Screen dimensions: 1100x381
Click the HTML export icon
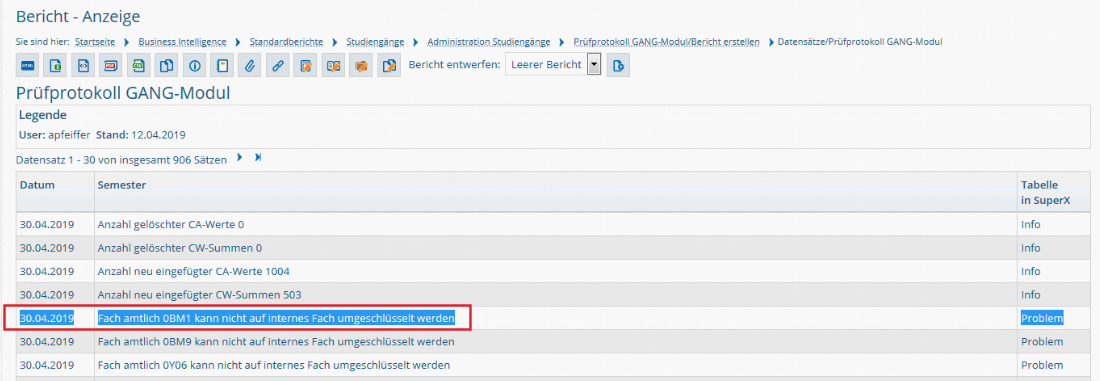pos(27,65)
